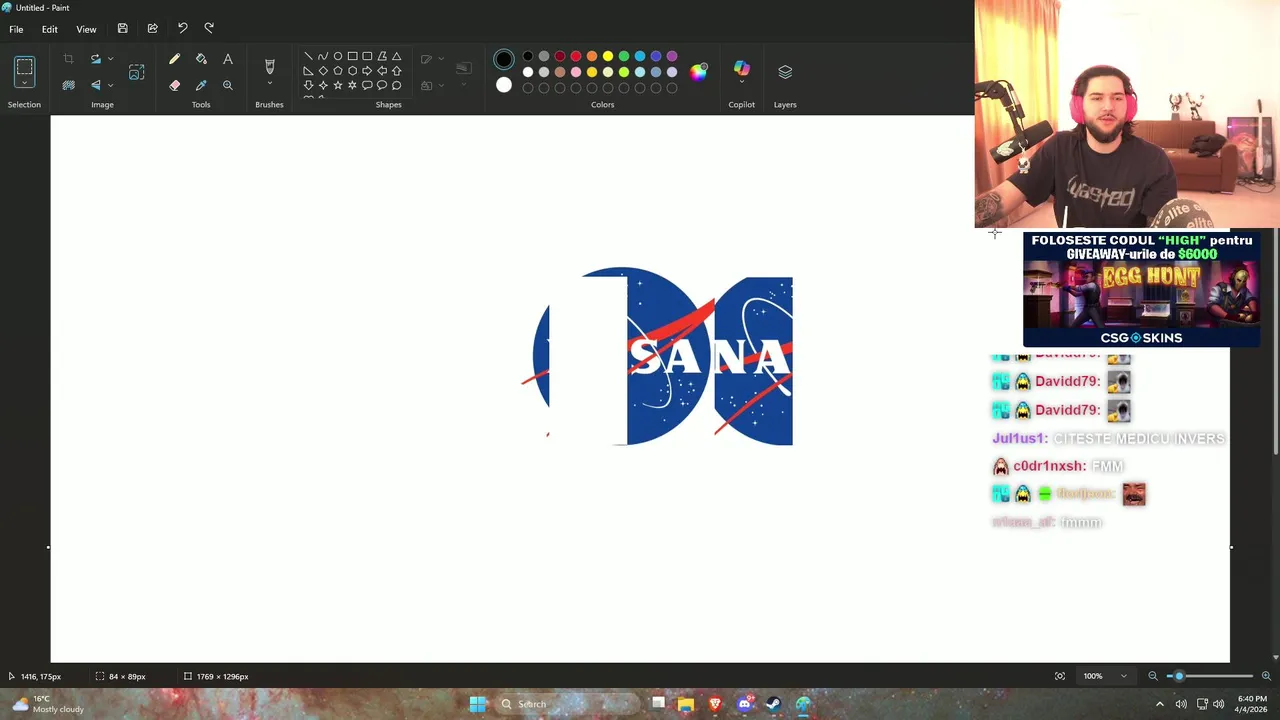This screenshot has width=1280, height=720.
Task: Choose the Triangle shape
Action: [396, 56]
